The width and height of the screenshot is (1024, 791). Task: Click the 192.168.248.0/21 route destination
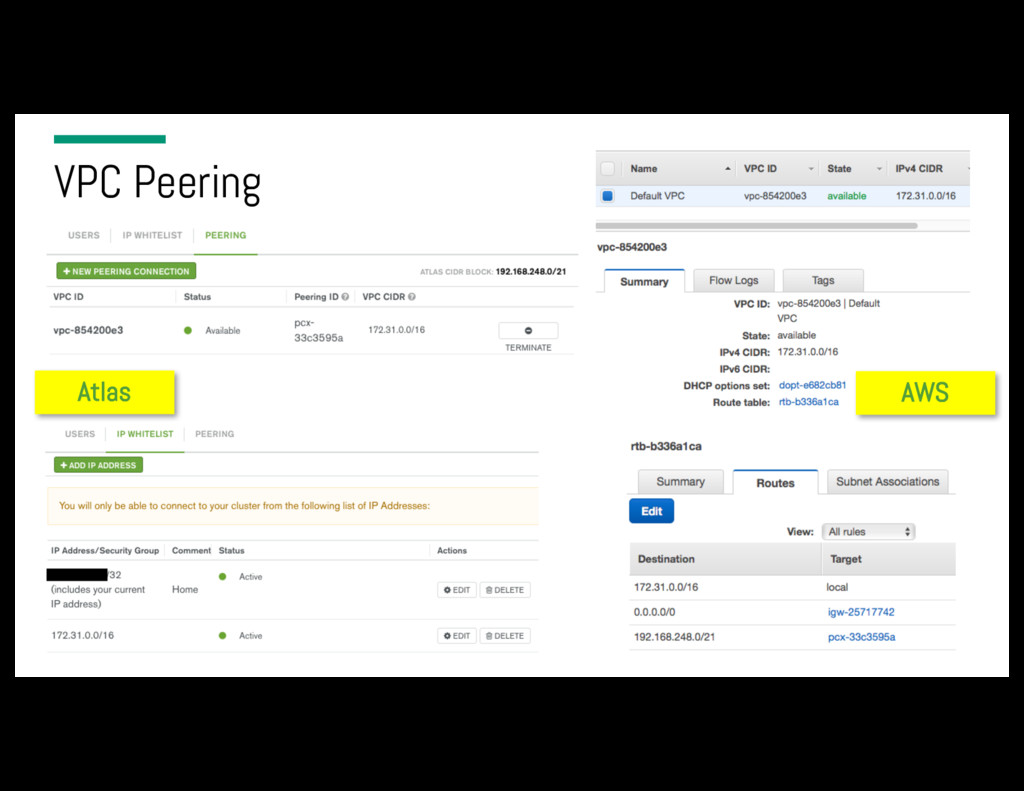pos(674,637)
